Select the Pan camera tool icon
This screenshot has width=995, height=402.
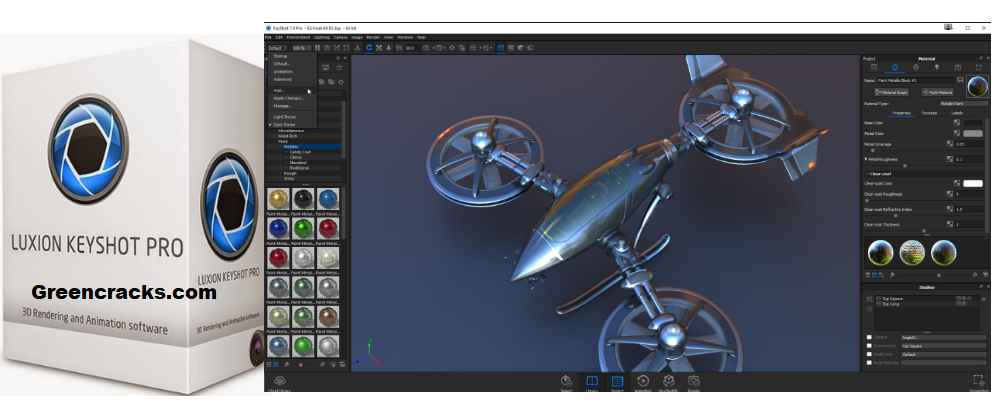point(379,48)
